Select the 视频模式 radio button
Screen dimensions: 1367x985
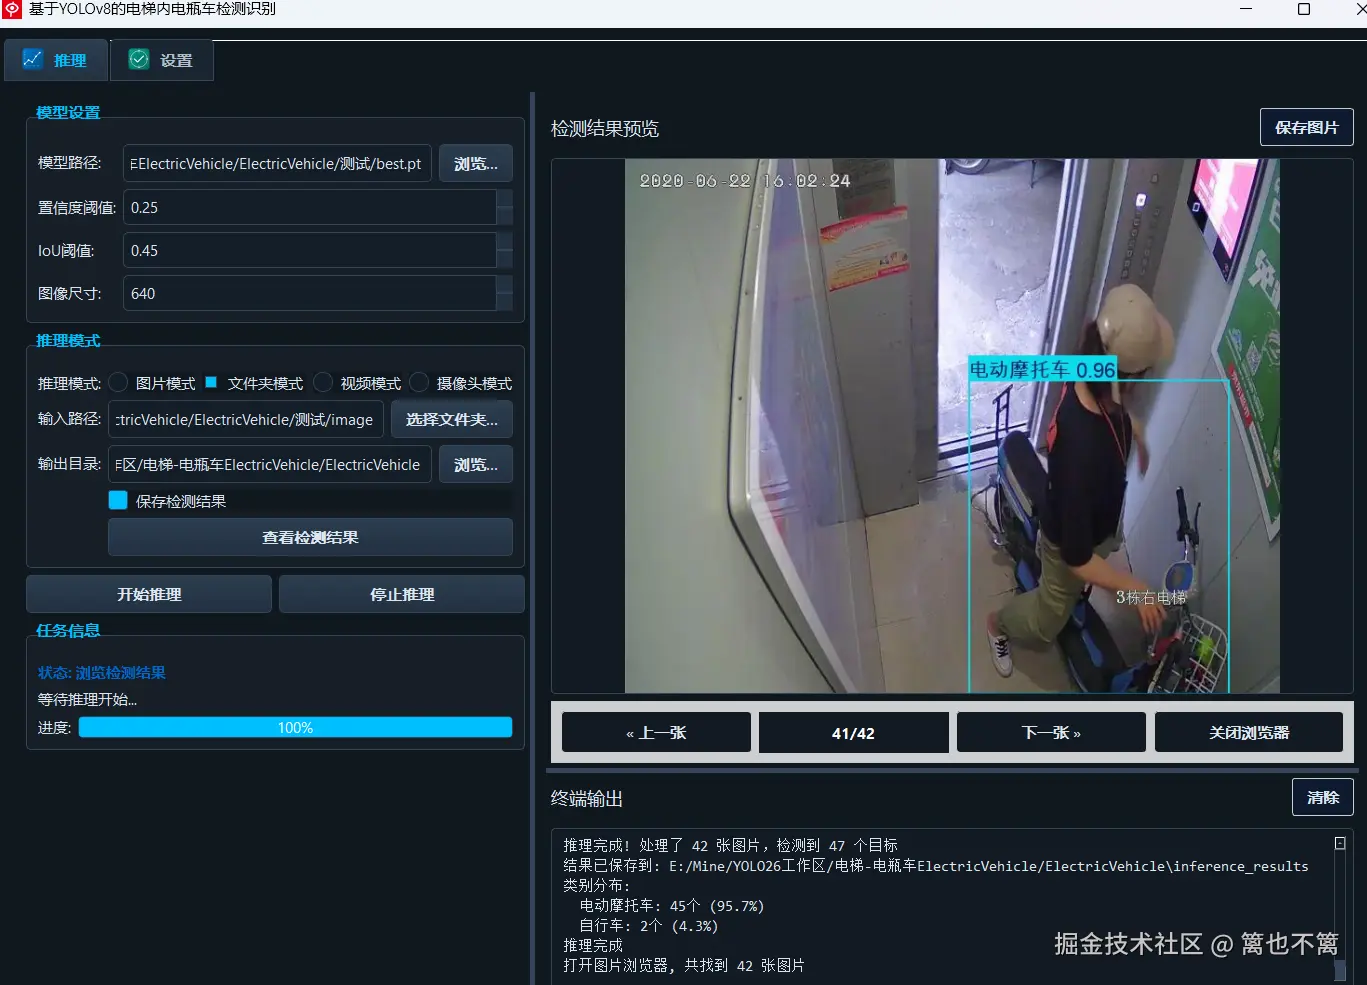point(322,382)
